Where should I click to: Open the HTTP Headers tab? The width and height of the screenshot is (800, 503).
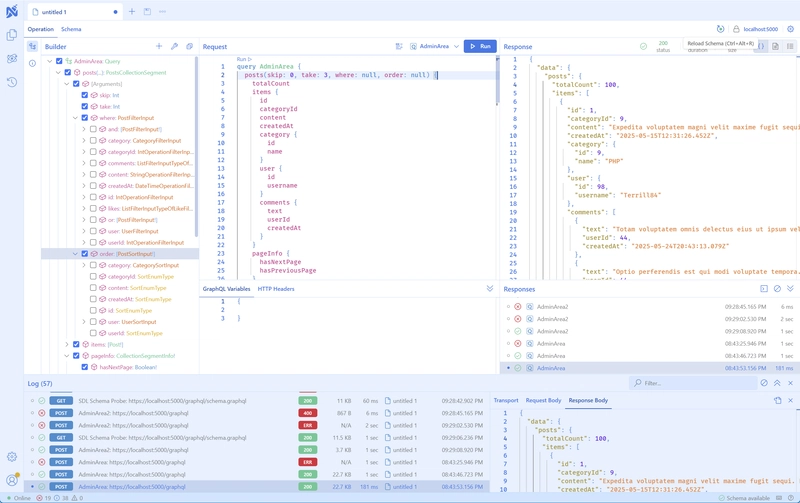click(x=276, y=289)
